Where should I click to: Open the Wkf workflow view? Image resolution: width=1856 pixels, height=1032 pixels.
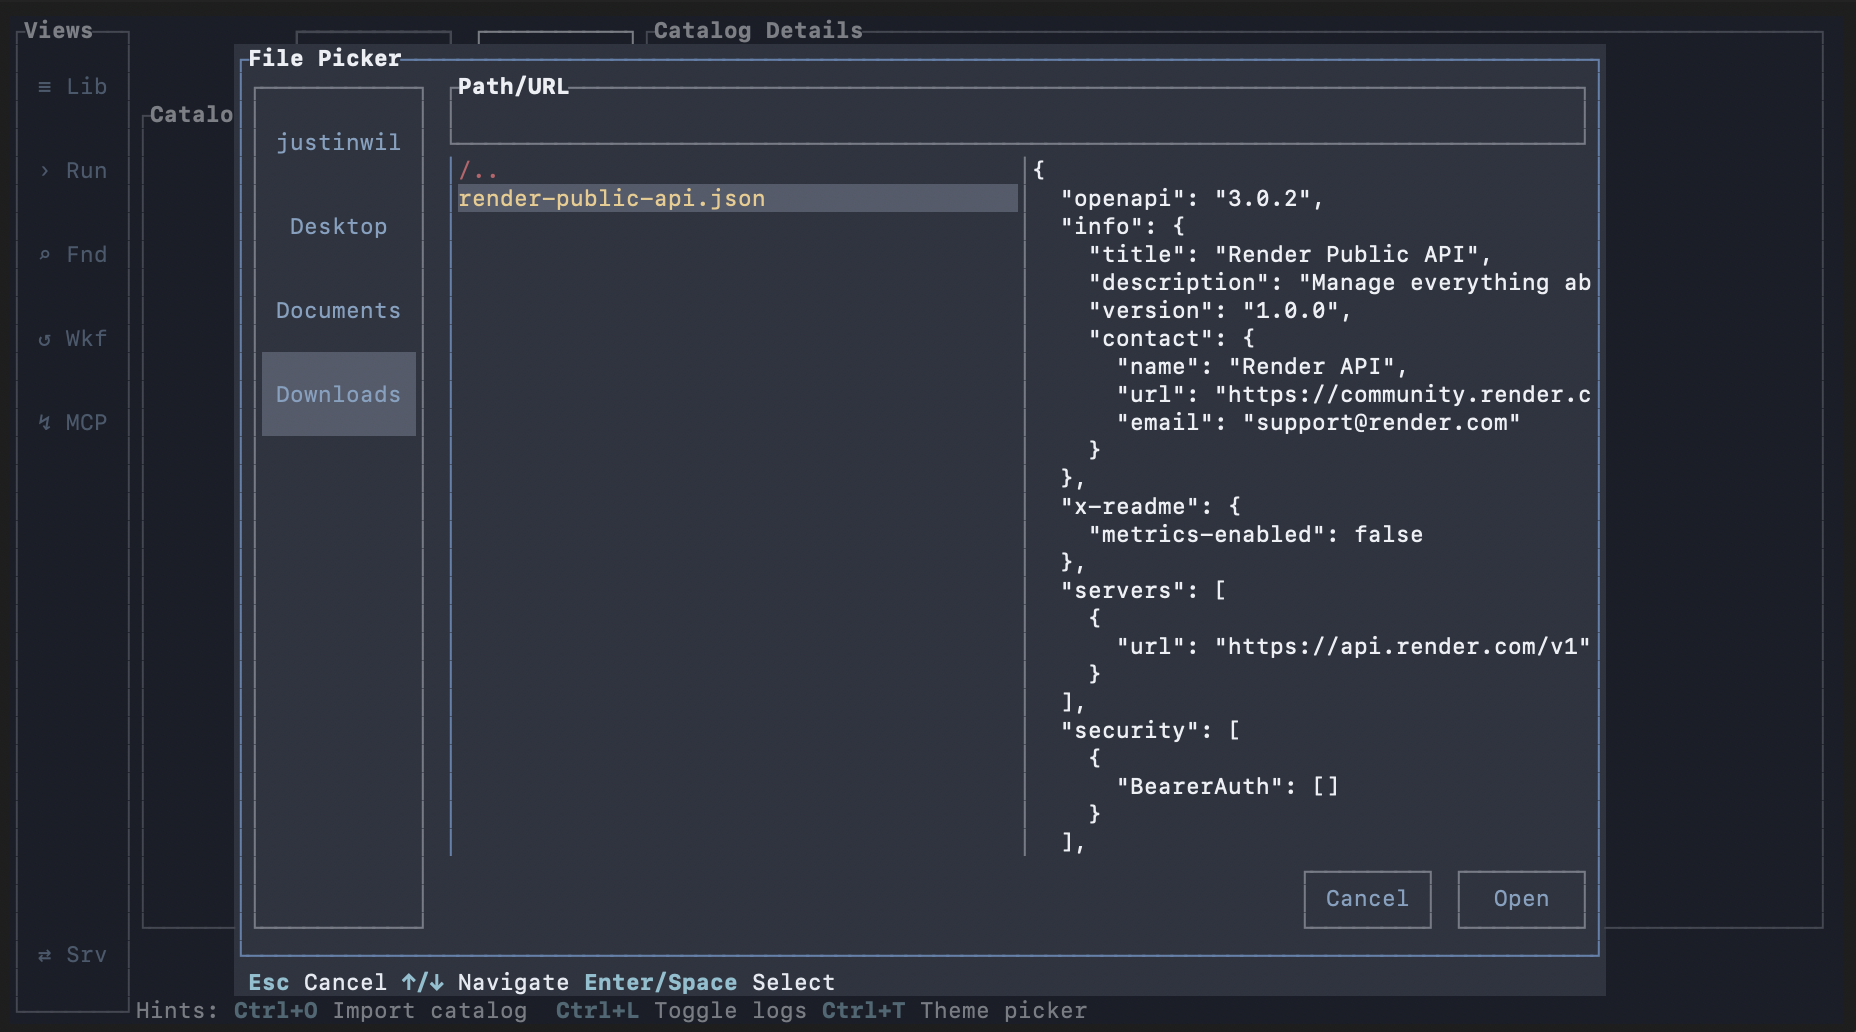(73, 338)
